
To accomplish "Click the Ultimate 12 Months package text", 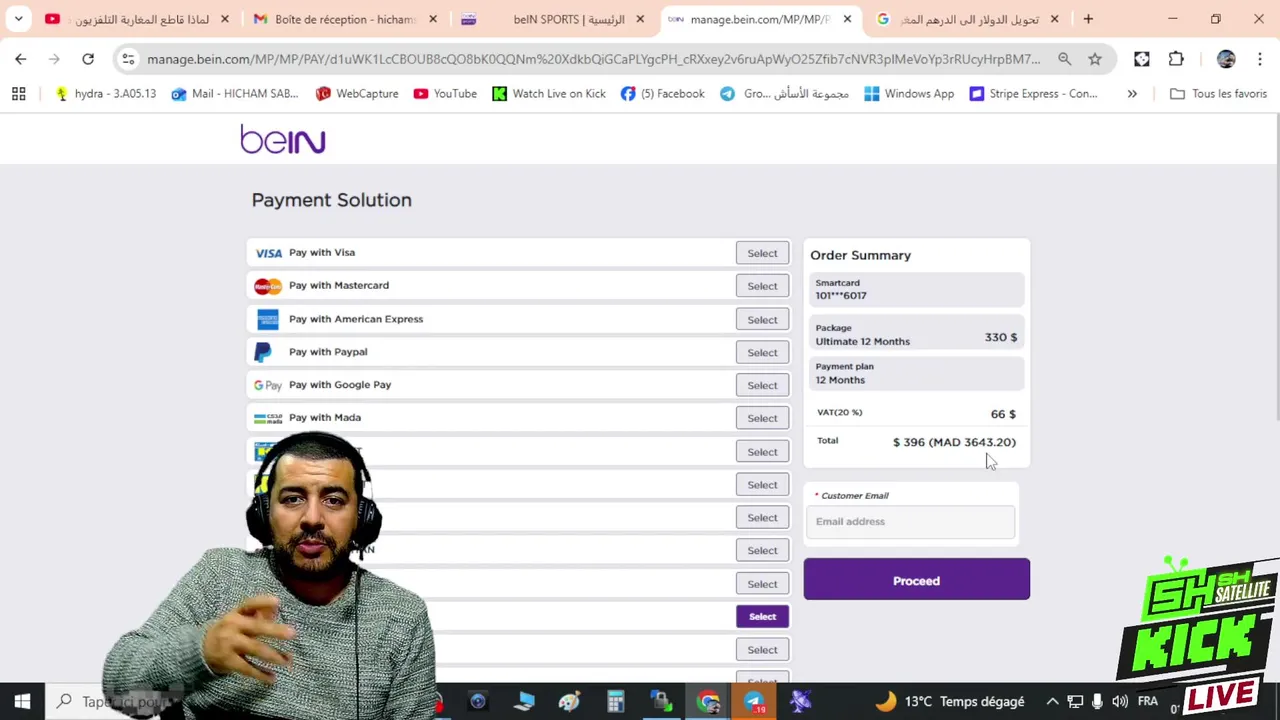I will tap(862, 341).
